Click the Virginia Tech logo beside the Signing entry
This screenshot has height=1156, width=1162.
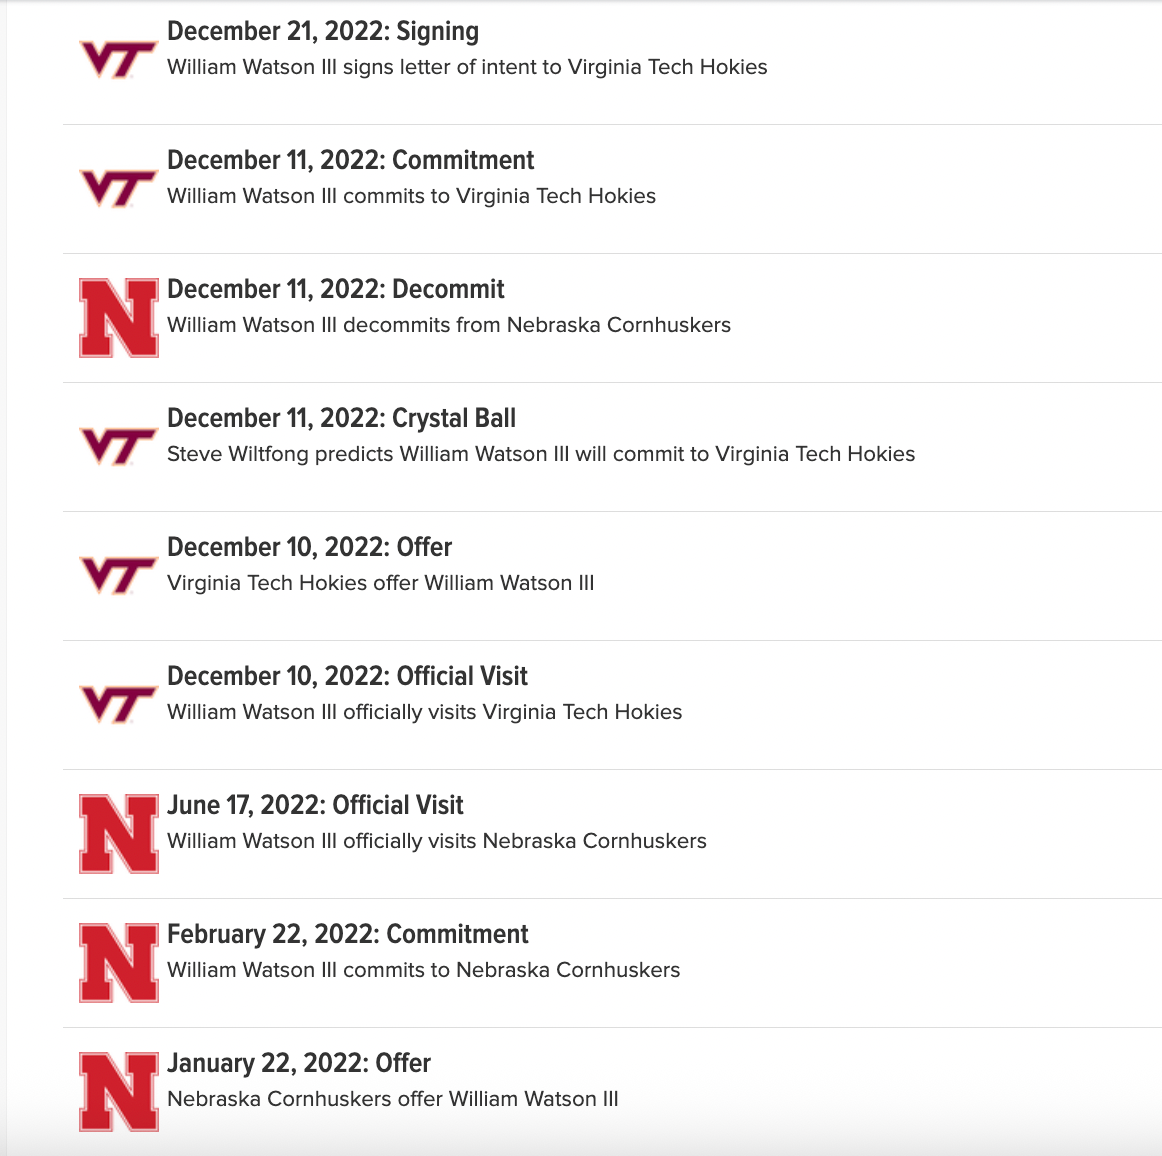(x=119, y=59)
